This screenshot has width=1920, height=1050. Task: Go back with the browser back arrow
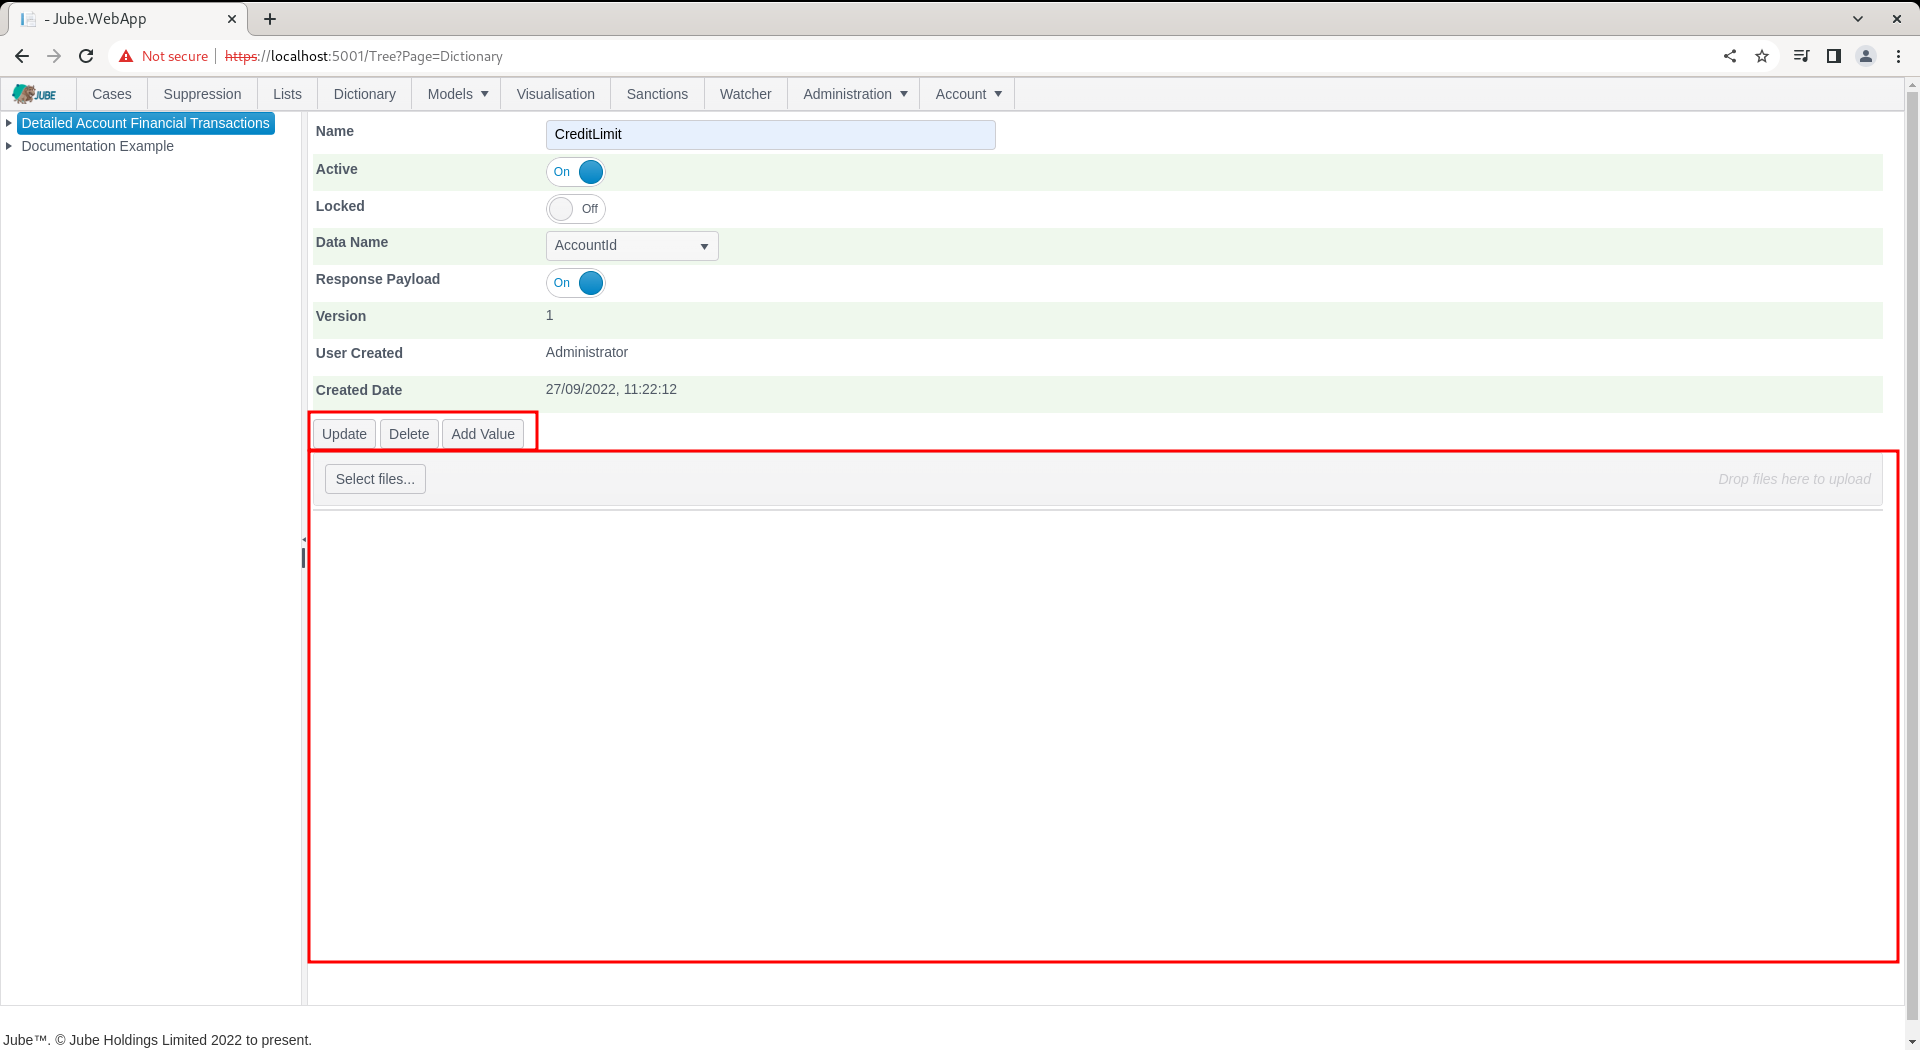pos(22,56)
